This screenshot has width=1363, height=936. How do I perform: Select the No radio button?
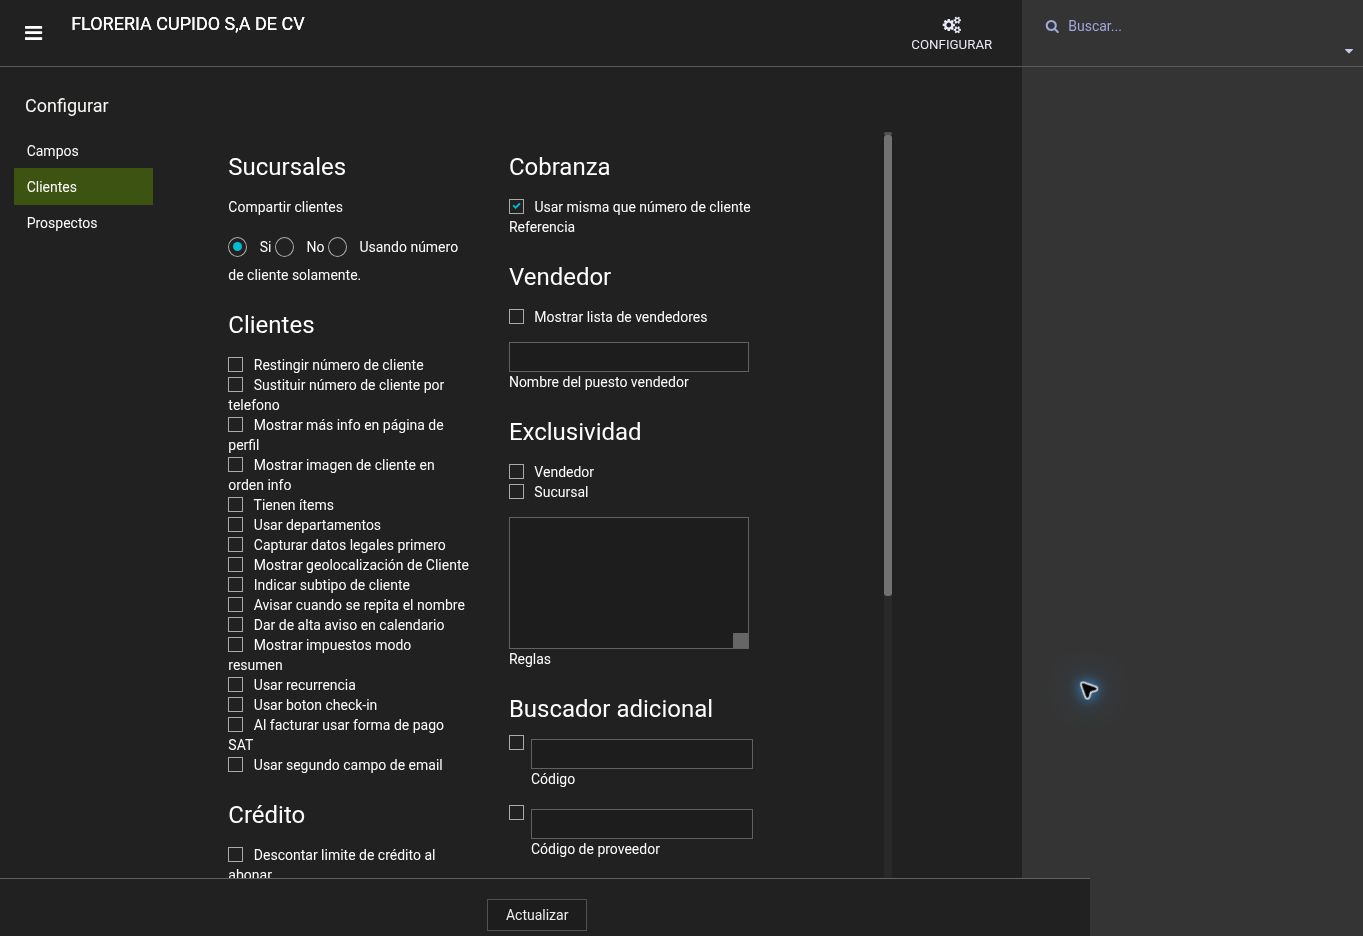click(x=284, y=247)
